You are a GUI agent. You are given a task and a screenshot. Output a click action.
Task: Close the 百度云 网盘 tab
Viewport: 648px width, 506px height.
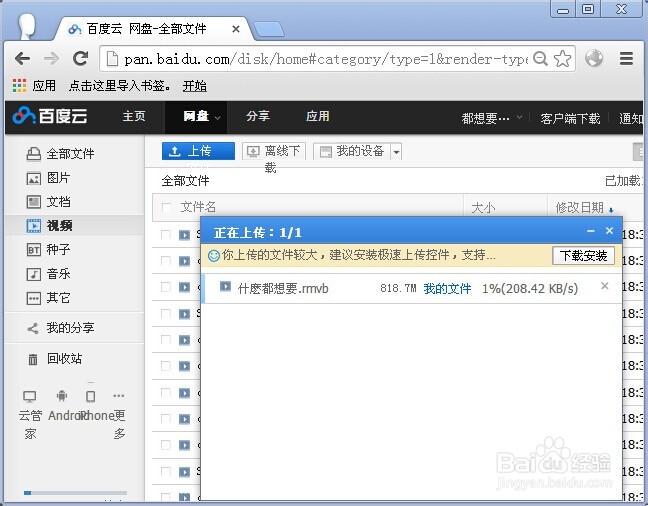click(x=236, y=29)
